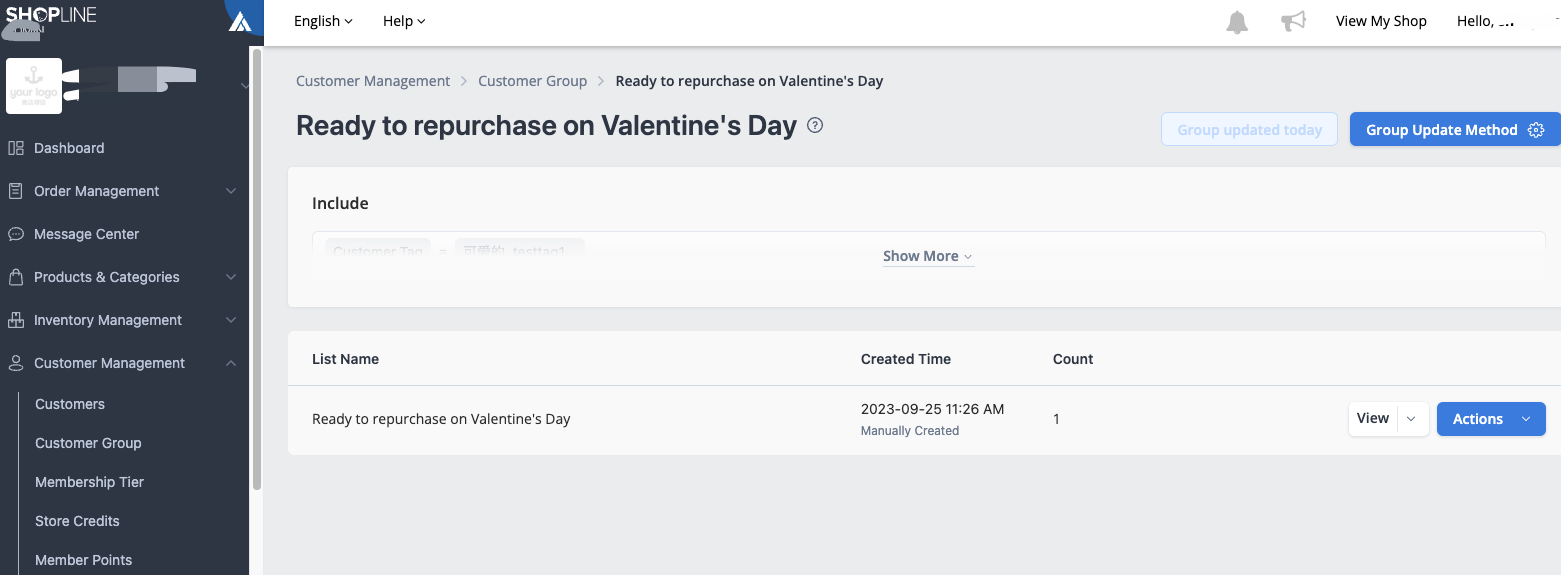Viewport: 1561px width, 575px height.
Task: Go to Customer Group in sidebar
Action: [88, 443]
